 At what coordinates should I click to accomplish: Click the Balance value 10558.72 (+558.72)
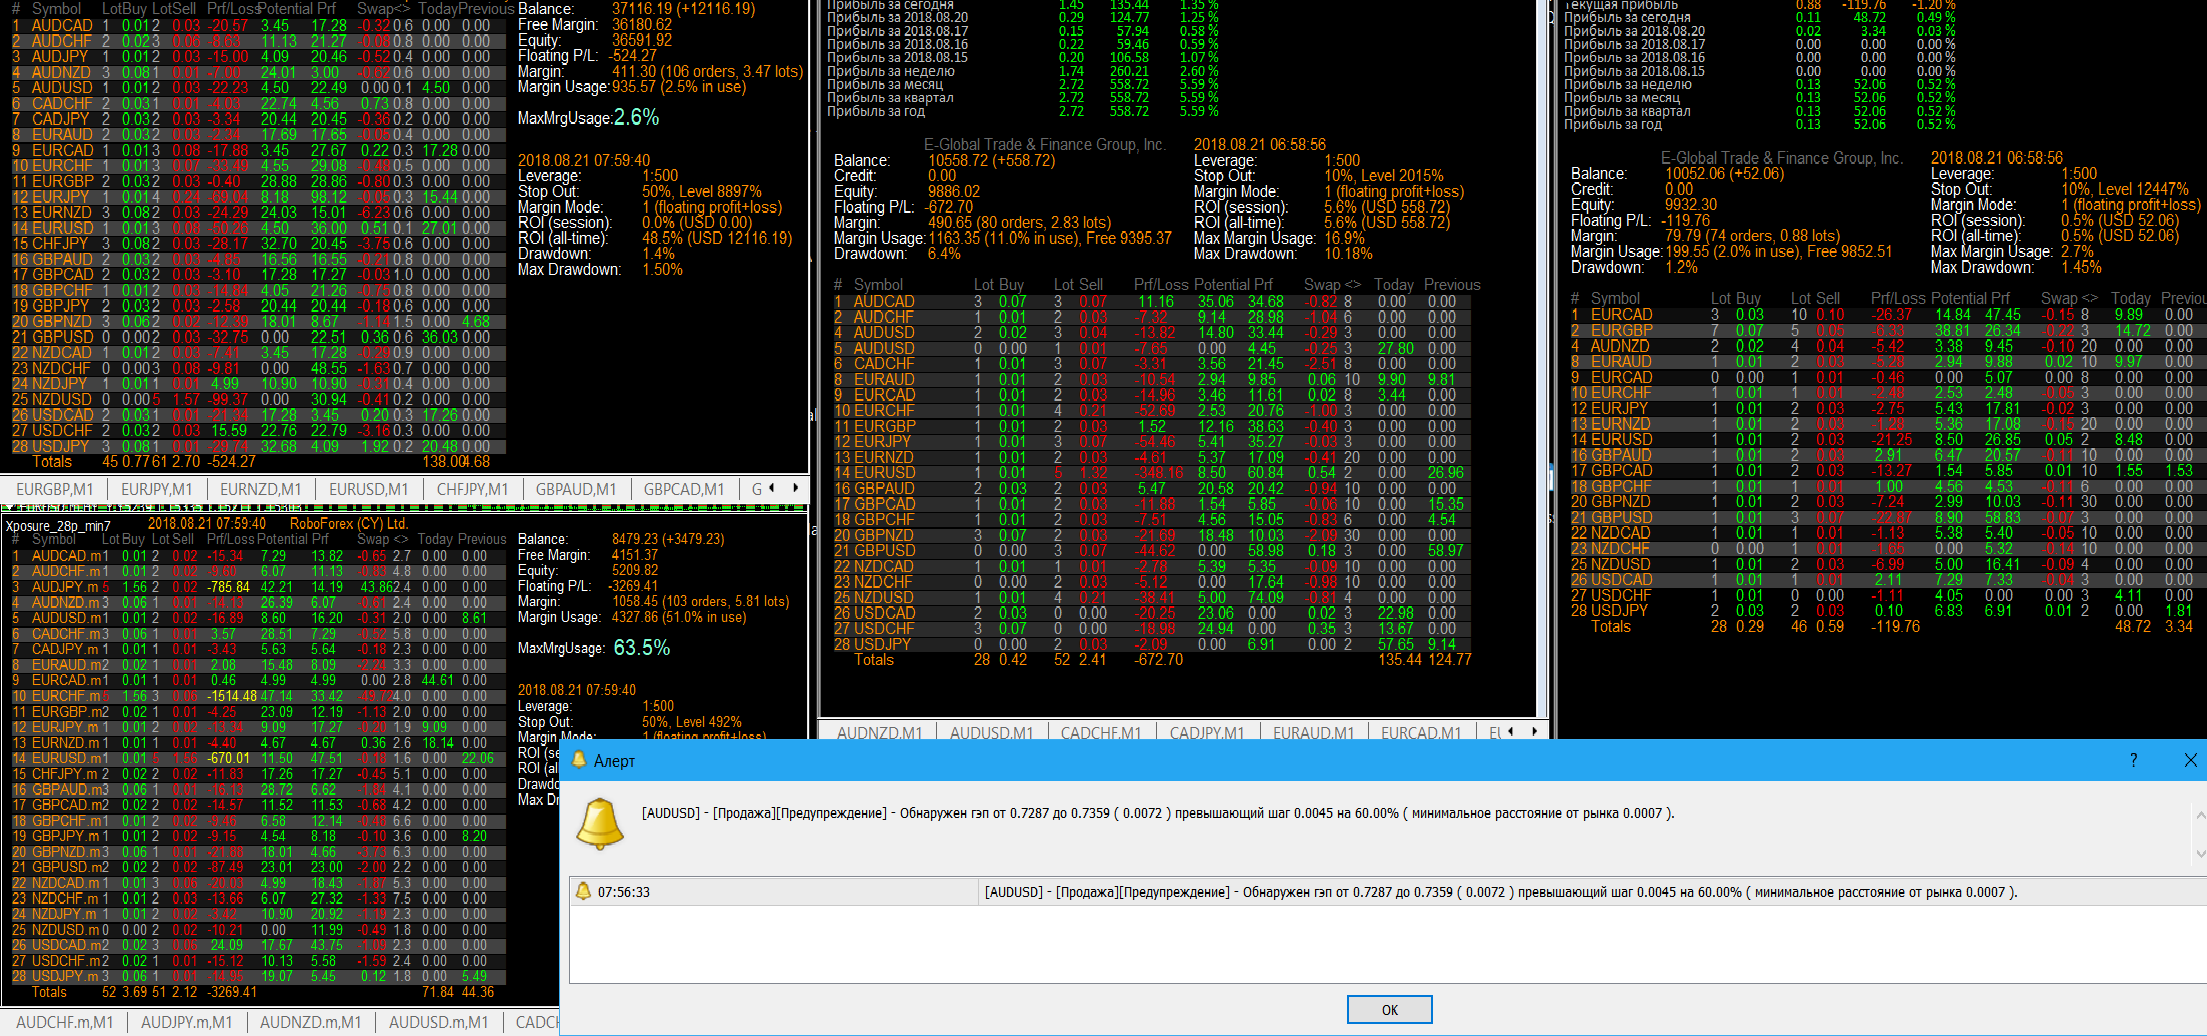(x=991, y=160)
